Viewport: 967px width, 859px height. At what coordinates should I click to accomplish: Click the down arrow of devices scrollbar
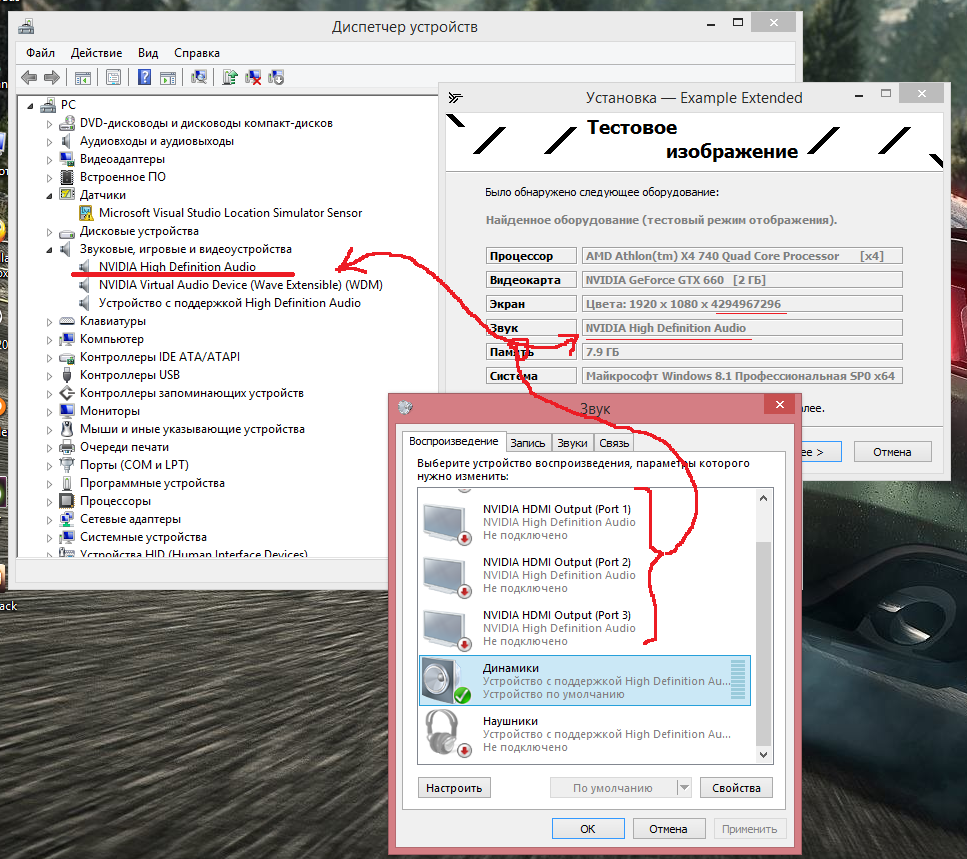pyautogui.click(x=763, y=755)
